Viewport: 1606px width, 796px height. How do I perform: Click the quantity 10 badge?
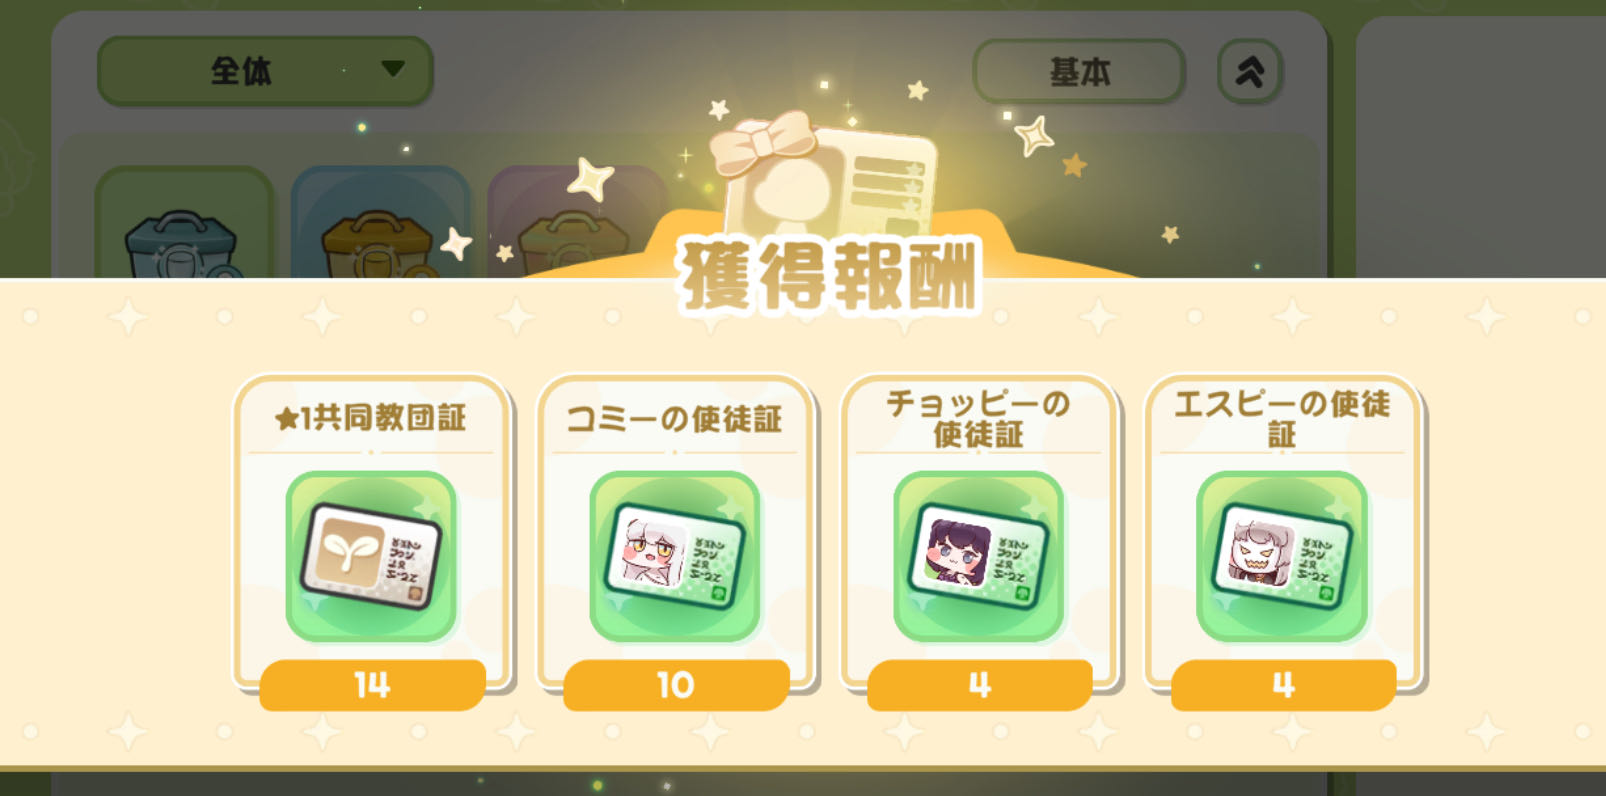pyautogui.click(x=676, y=685)
